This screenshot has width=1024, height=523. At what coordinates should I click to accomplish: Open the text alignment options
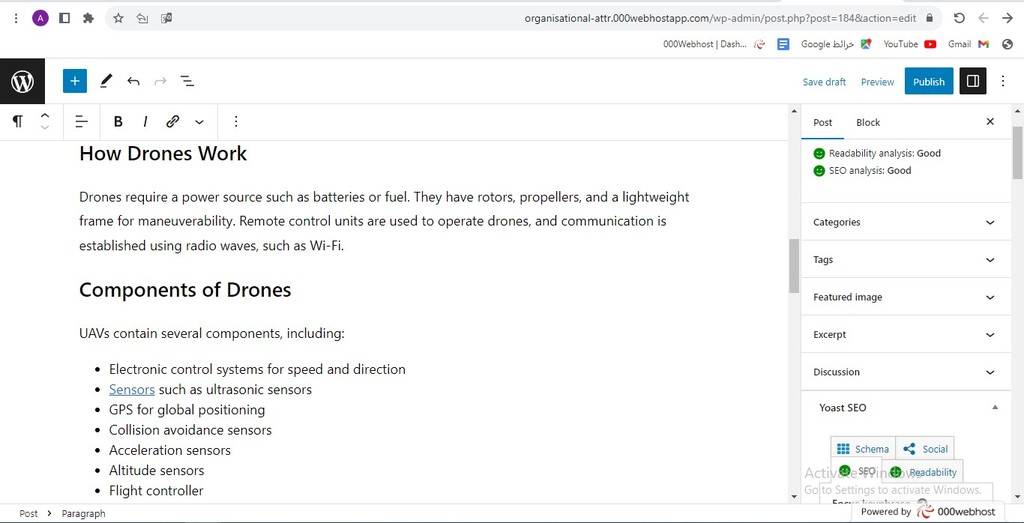click(82, 121)
